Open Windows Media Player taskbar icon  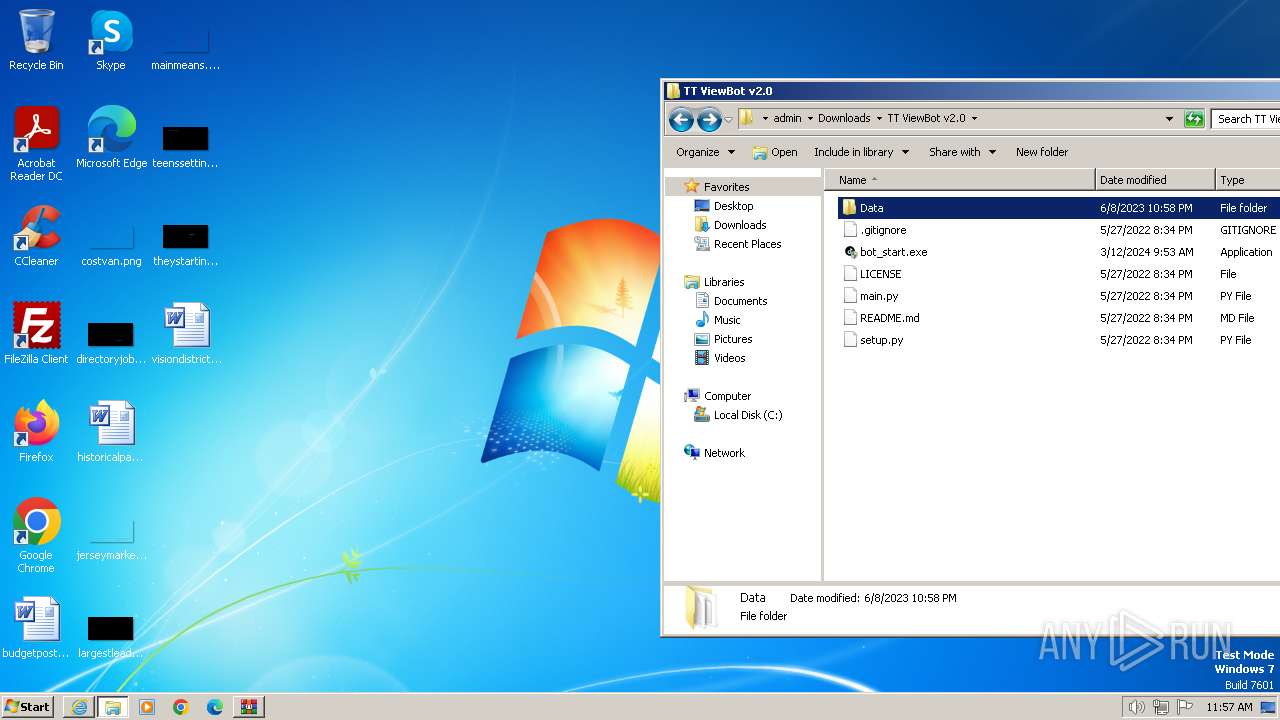pyautogui.click(x=147, y=707)
